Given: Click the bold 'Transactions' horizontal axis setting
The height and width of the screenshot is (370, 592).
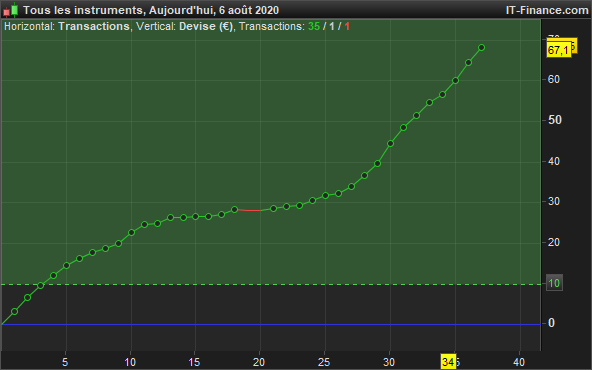Looking at the screenshot, I should click(94, 26).
